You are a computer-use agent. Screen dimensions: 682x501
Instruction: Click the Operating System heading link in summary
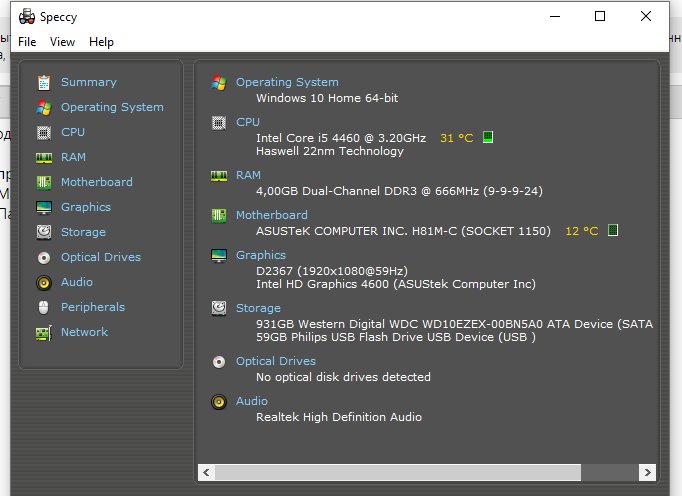pyautogui.click(x=287, y=82)
